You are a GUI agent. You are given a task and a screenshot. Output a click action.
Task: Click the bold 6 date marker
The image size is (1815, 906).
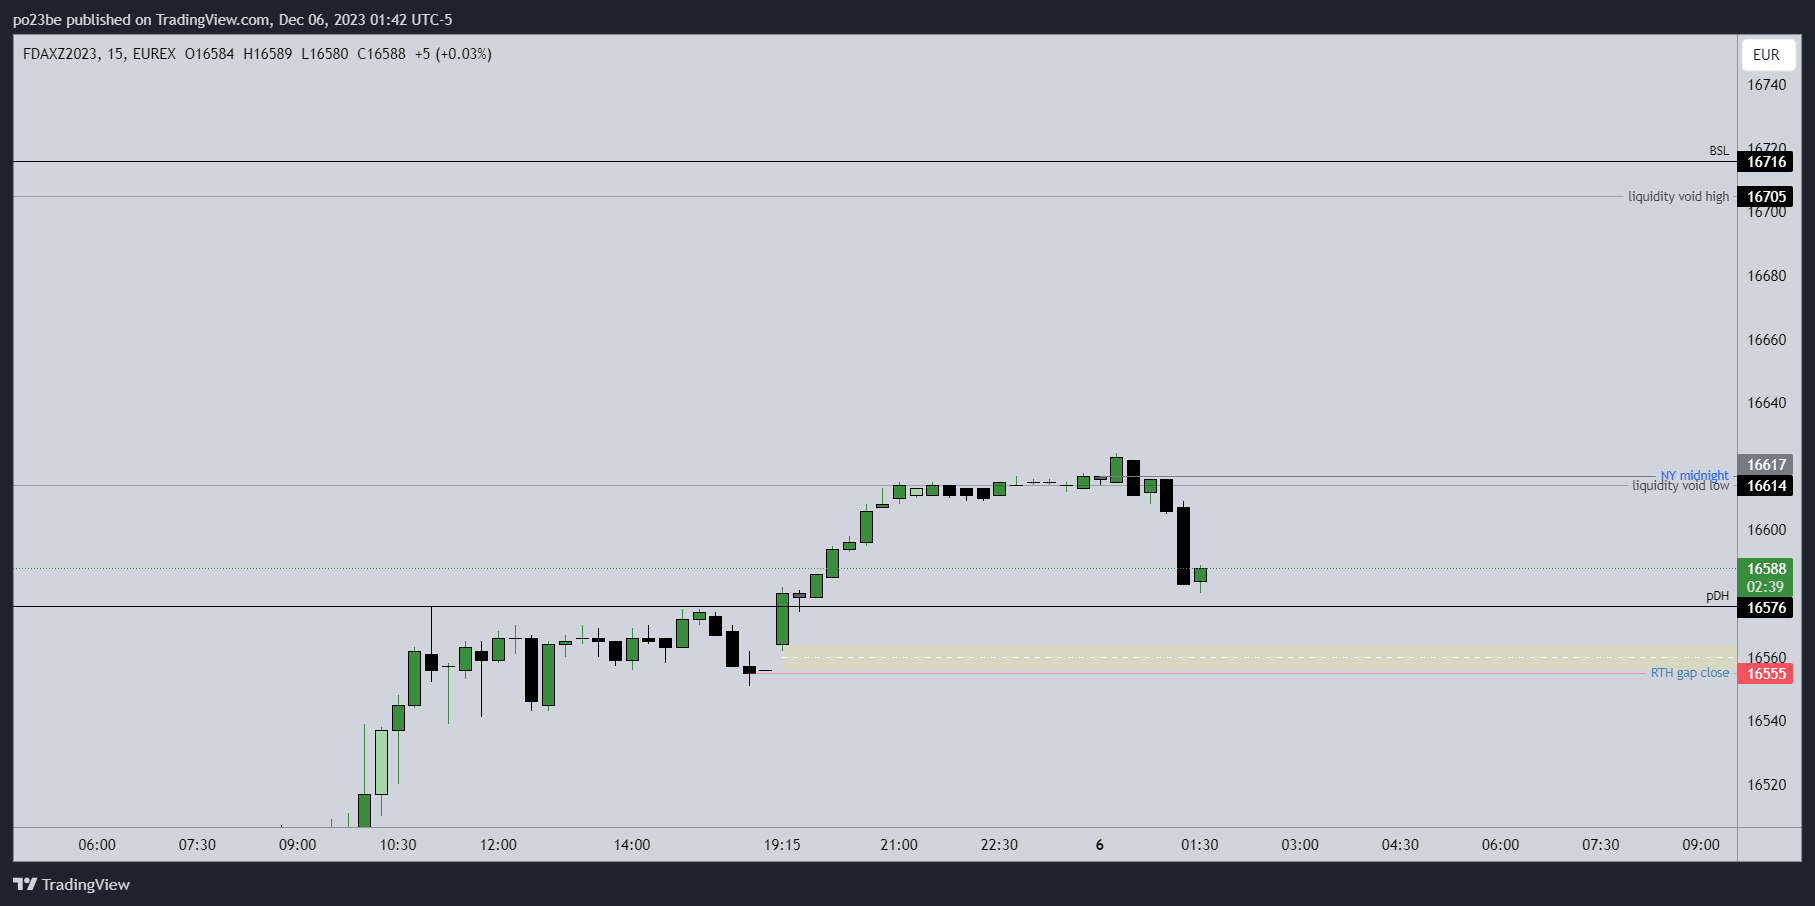click(x=1100, y=845)
